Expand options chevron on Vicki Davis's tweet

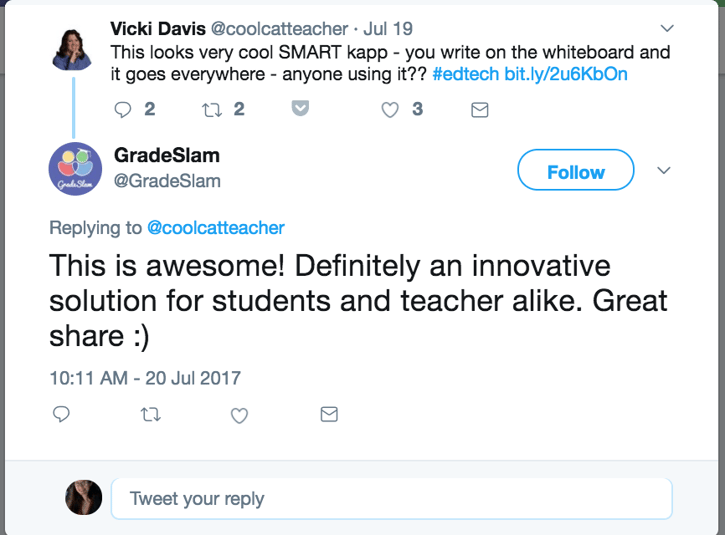coord(669,27)
